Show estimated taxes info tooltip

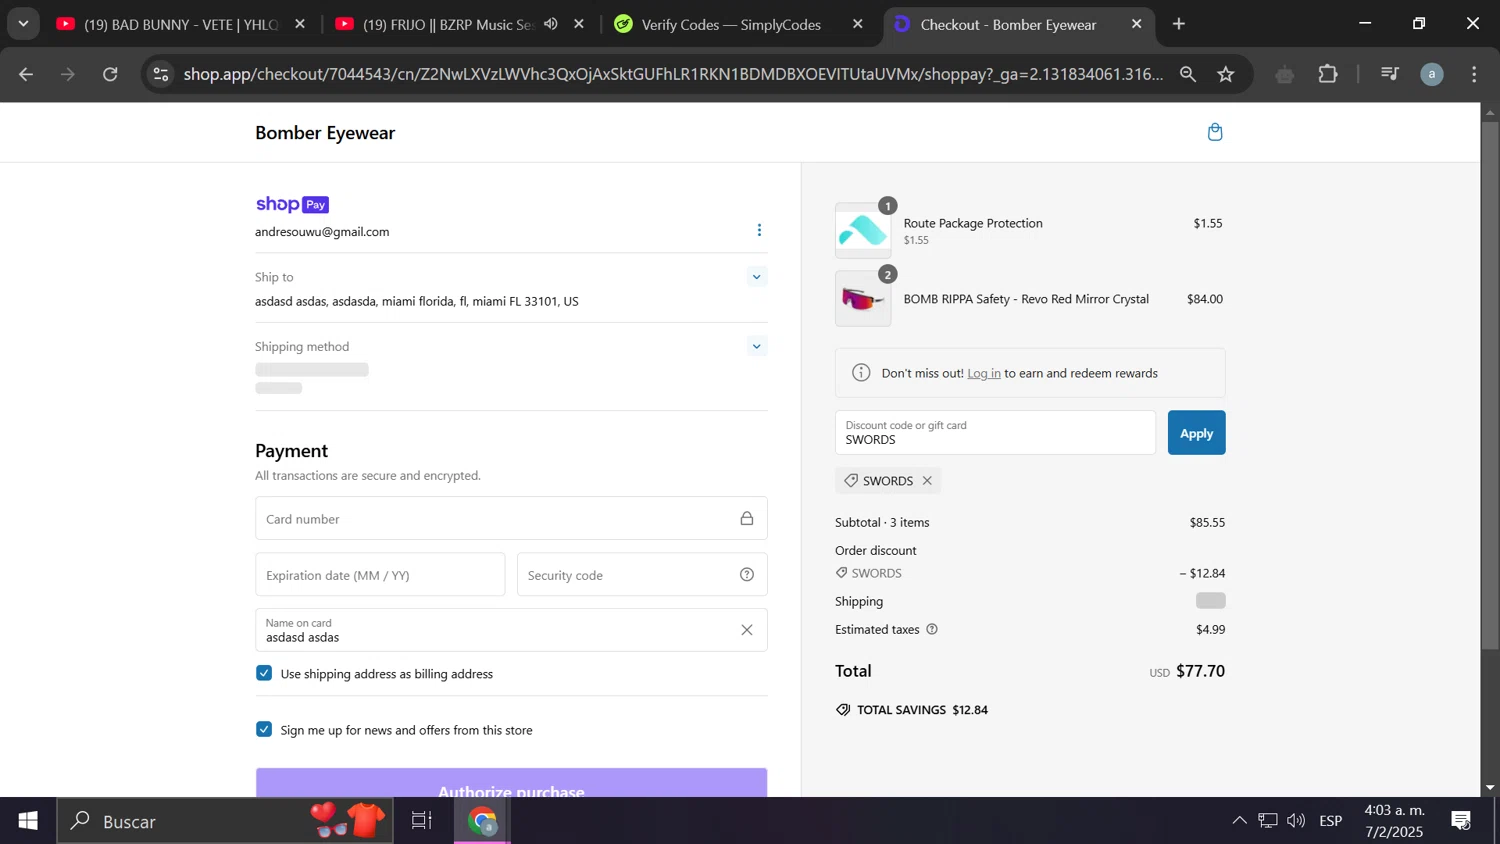932,629
